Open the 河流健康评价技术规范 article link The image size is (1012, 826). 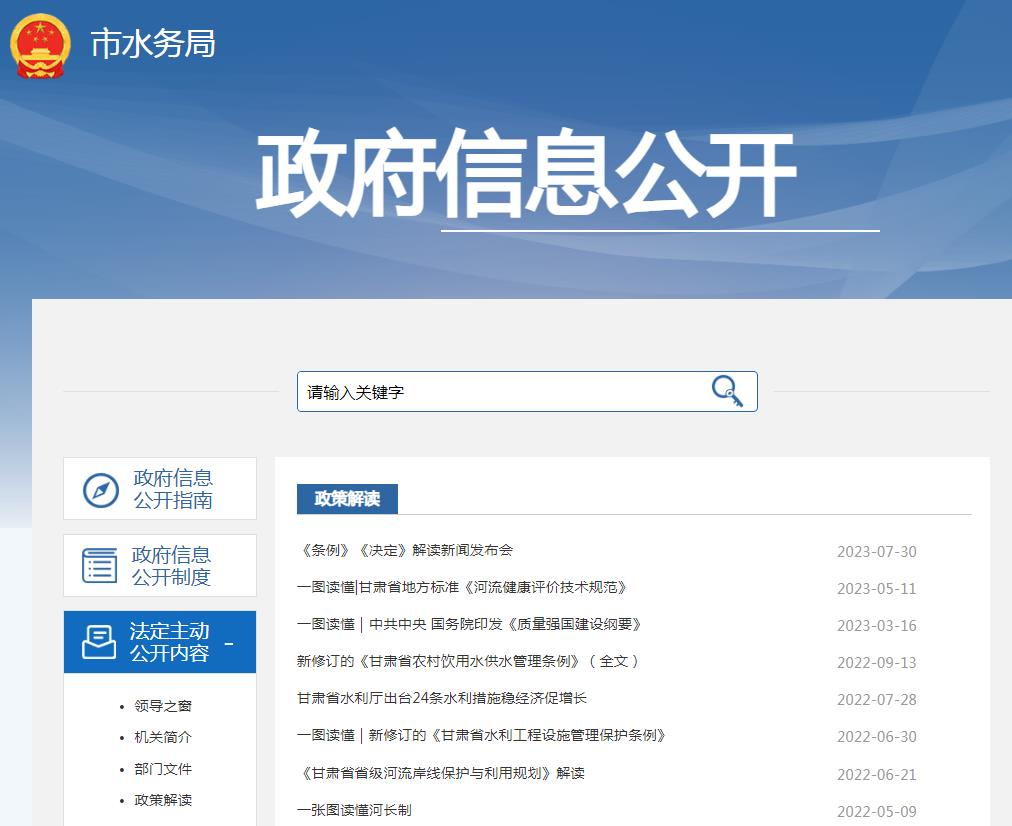tap(462, 587)
